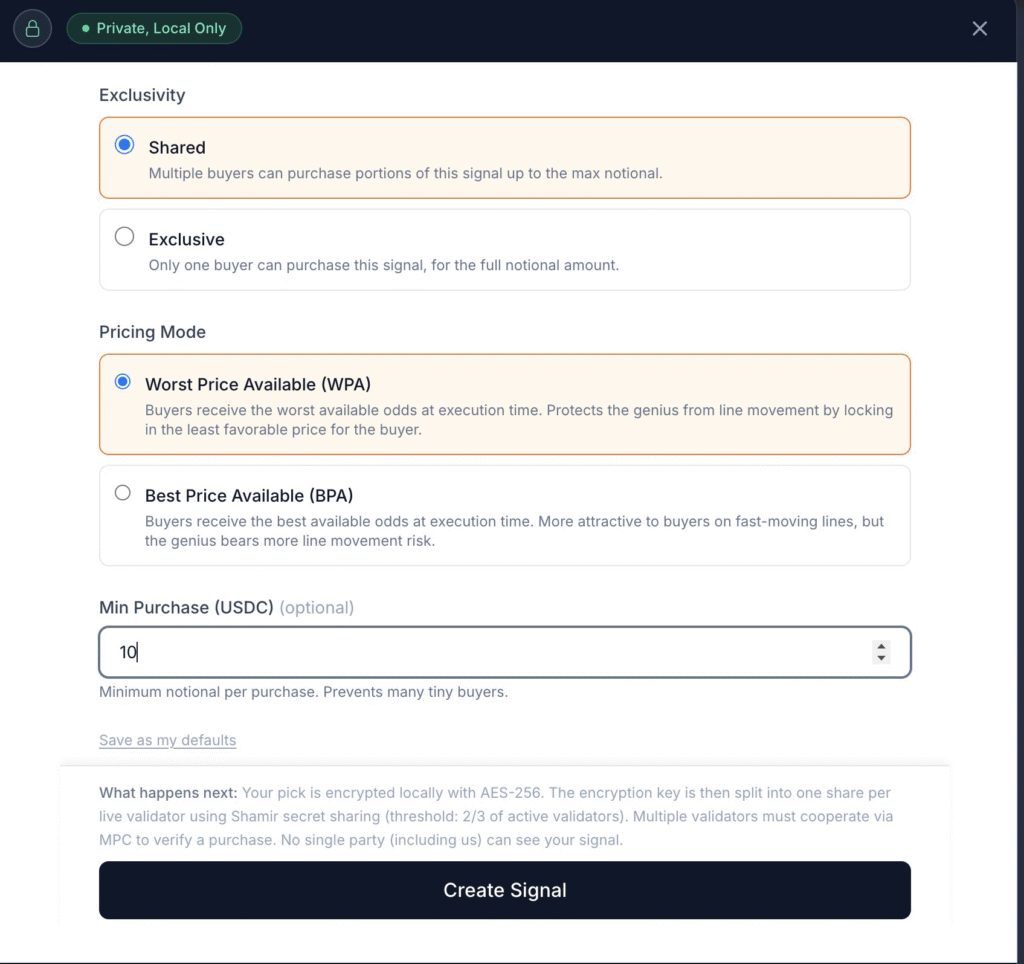Close the signal dialog with X
This screenshot has width=1024, height=964.
[980, 28]
